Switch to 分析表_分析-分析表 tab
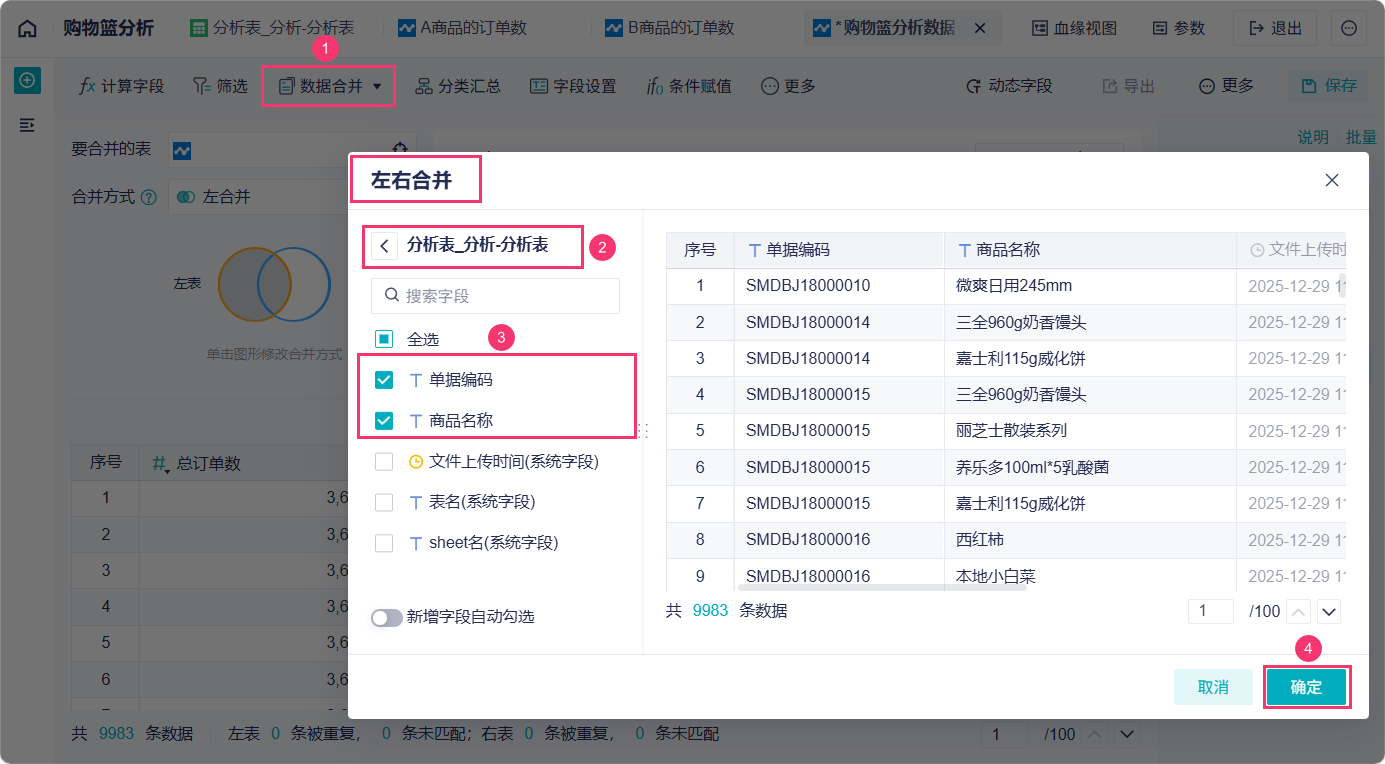 [x=272, y=29]
